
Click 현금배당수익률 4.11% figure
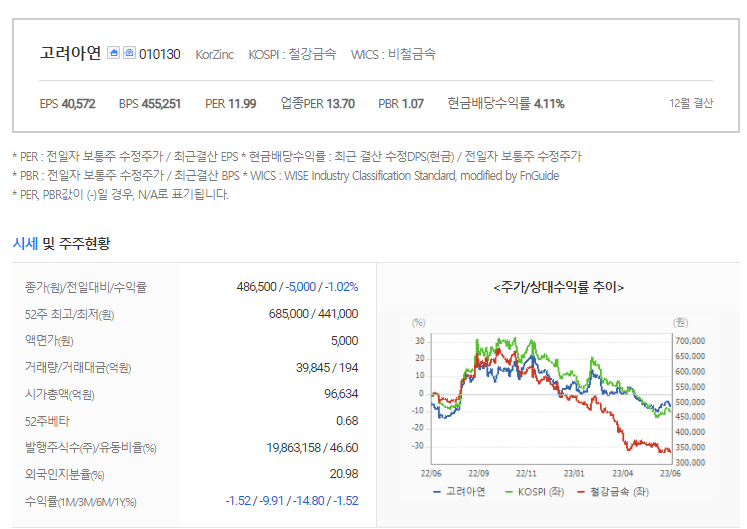tap(549, 103)
